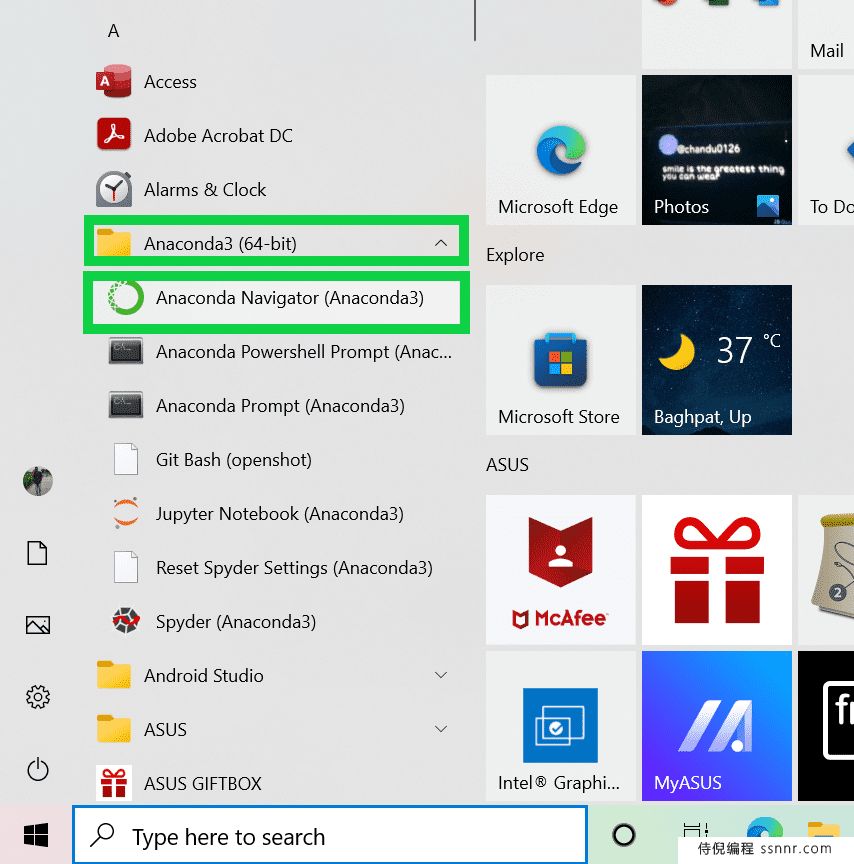This screenshot has width=854, height=864.
Task: Open the Access app icon
Action: click(x=113, y=82)
